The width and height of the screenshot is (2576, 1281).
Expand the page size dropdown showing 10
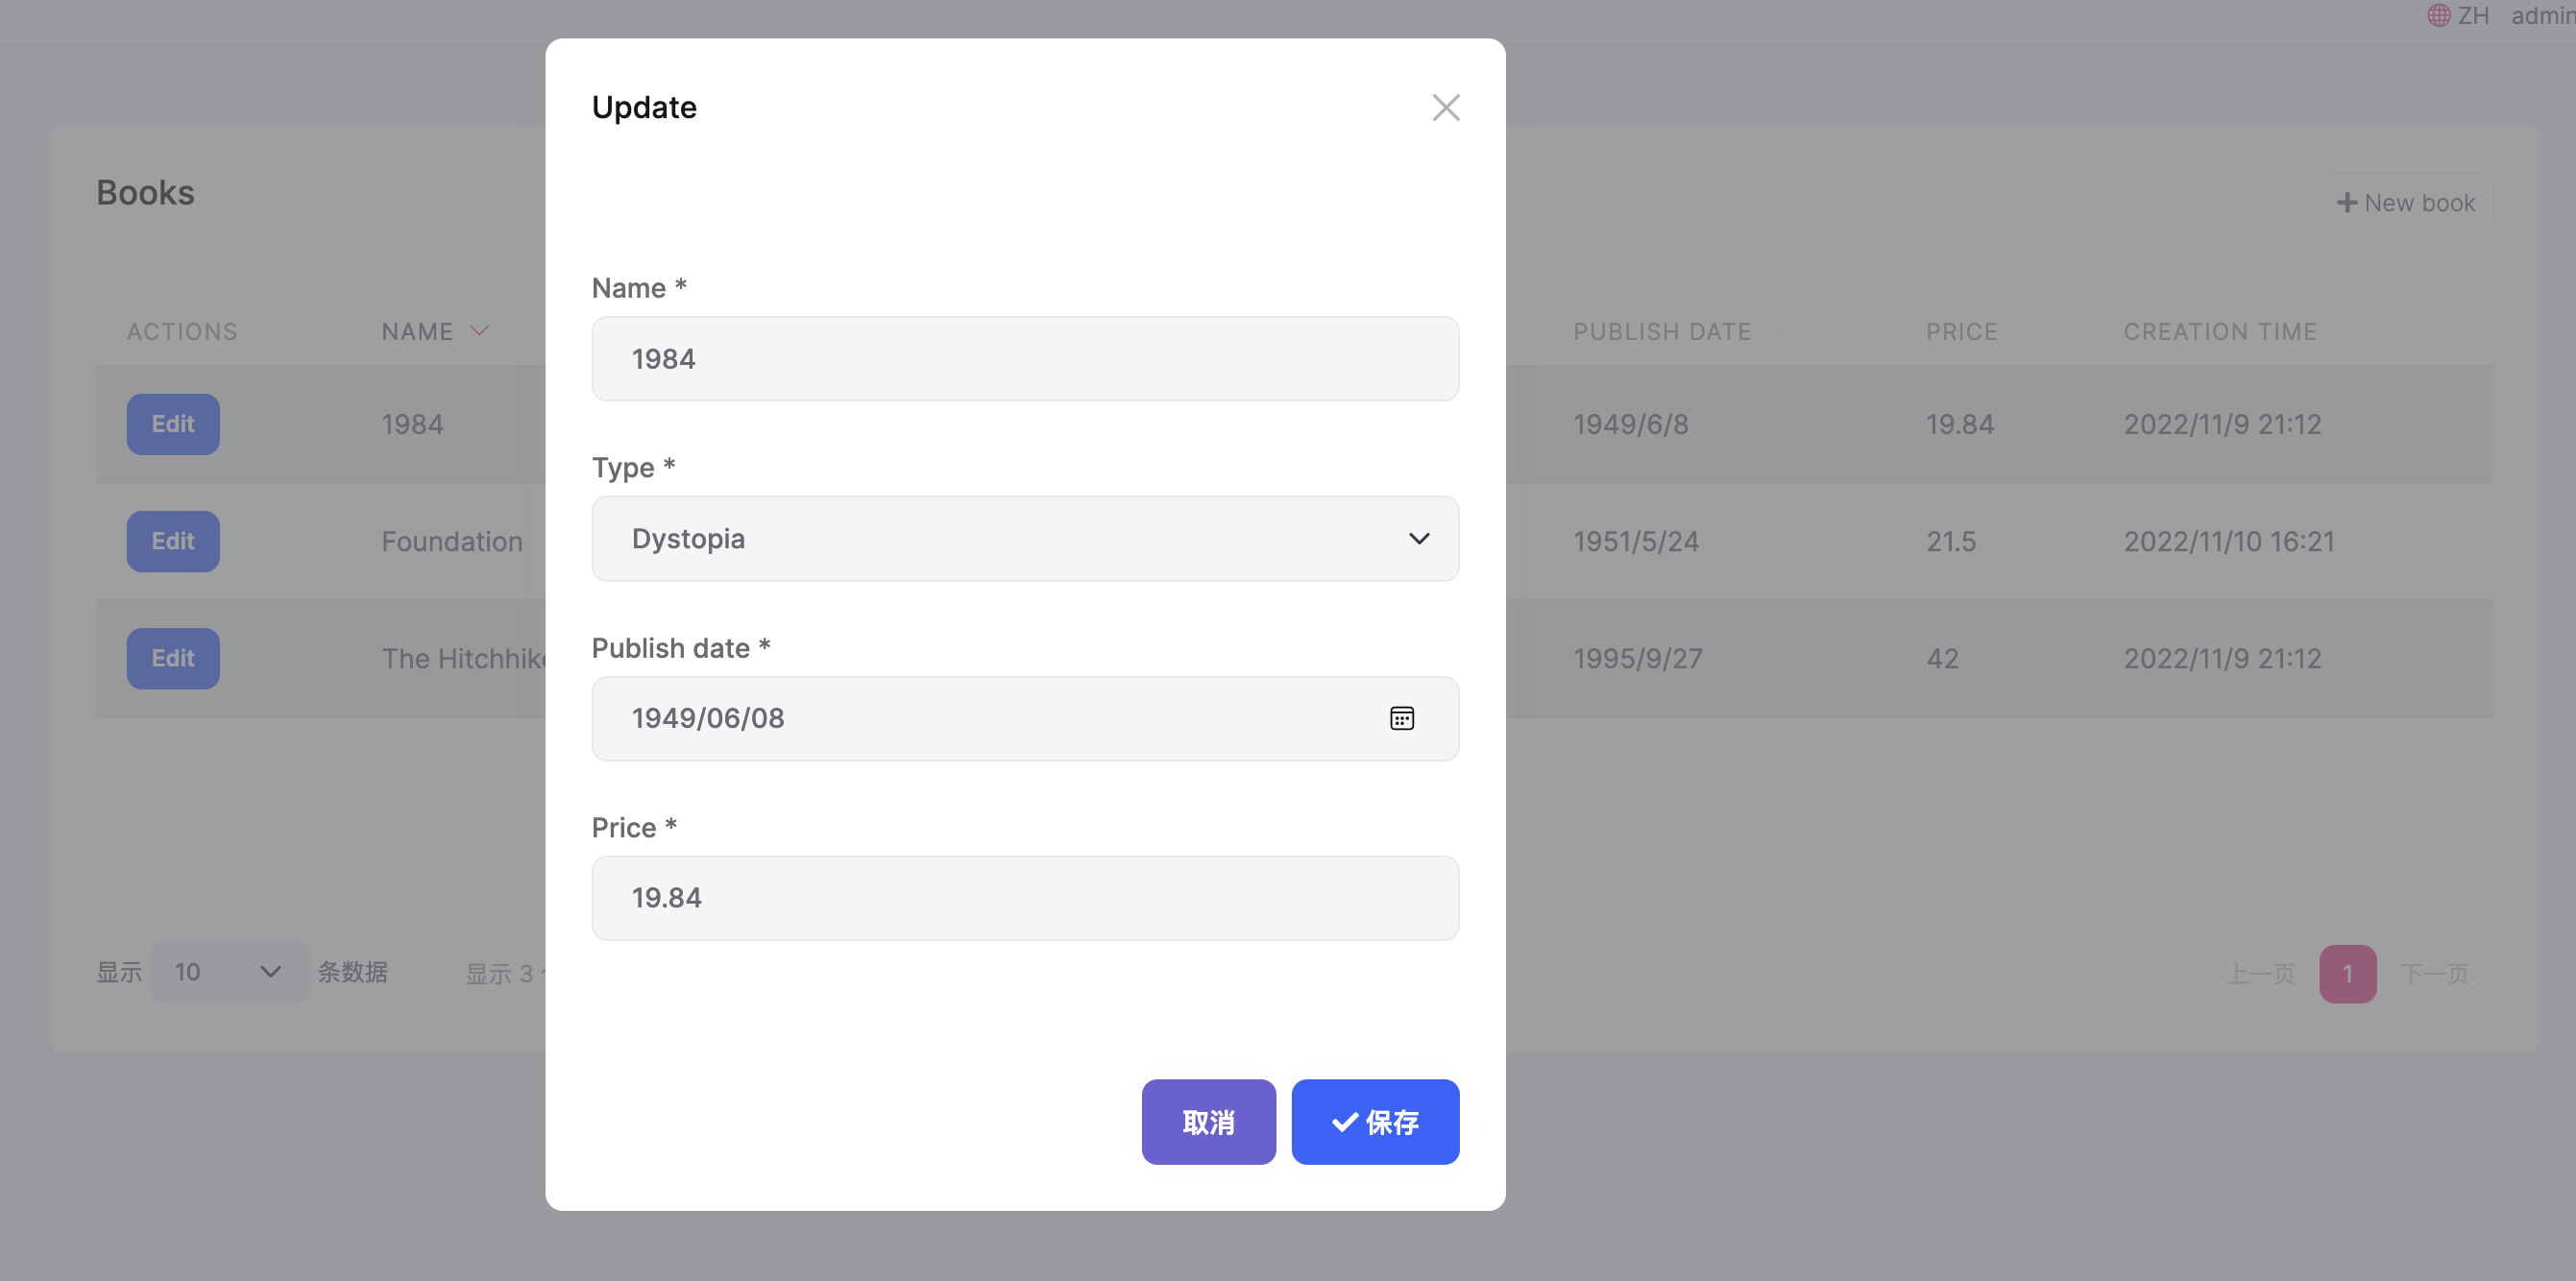click(229, 971)
